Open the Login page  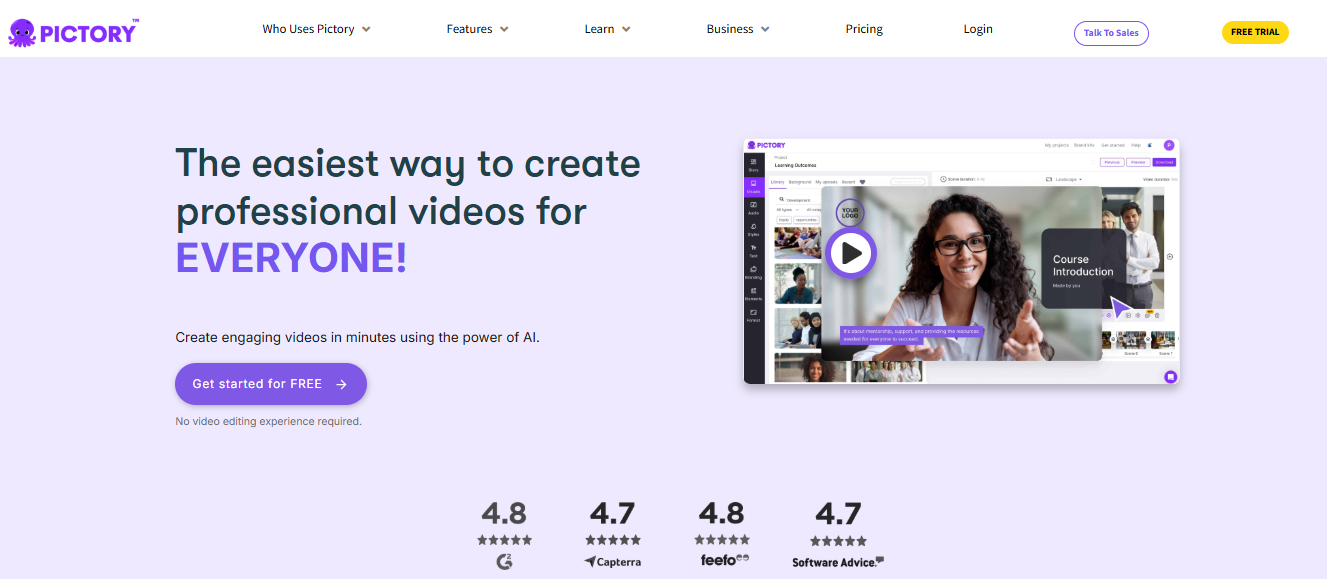(x=978, y=29)
